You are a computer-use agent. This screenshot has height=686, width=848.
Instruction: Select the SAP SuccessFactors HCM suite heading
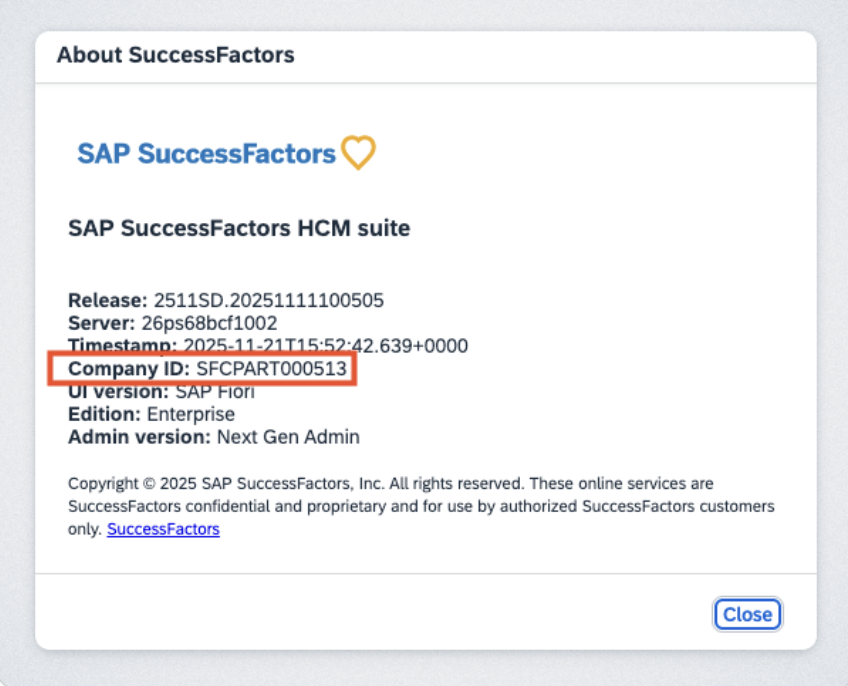(x=239, y=228)
